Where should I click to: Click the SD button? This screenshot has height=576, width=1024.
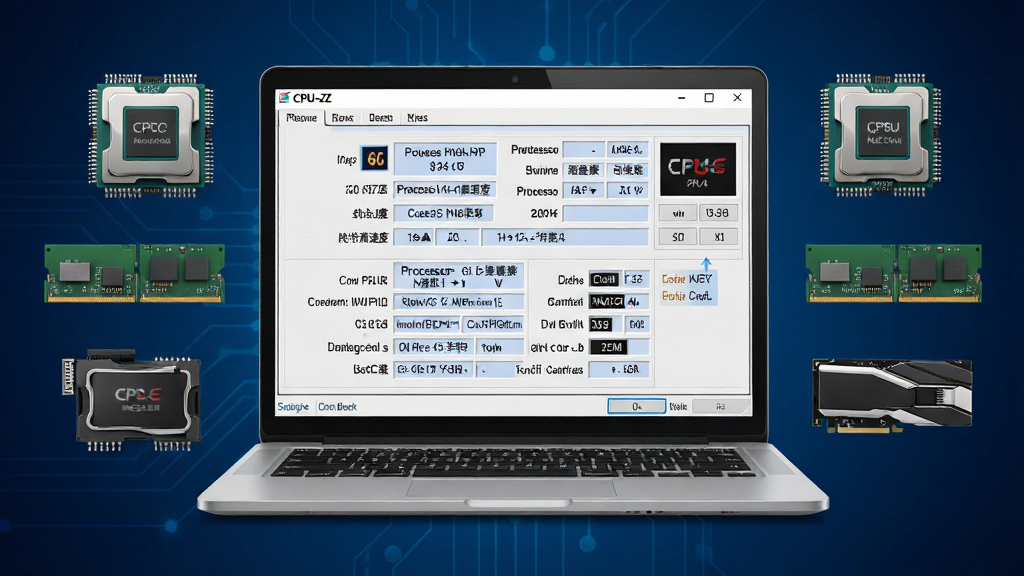(x=678, y=236)
